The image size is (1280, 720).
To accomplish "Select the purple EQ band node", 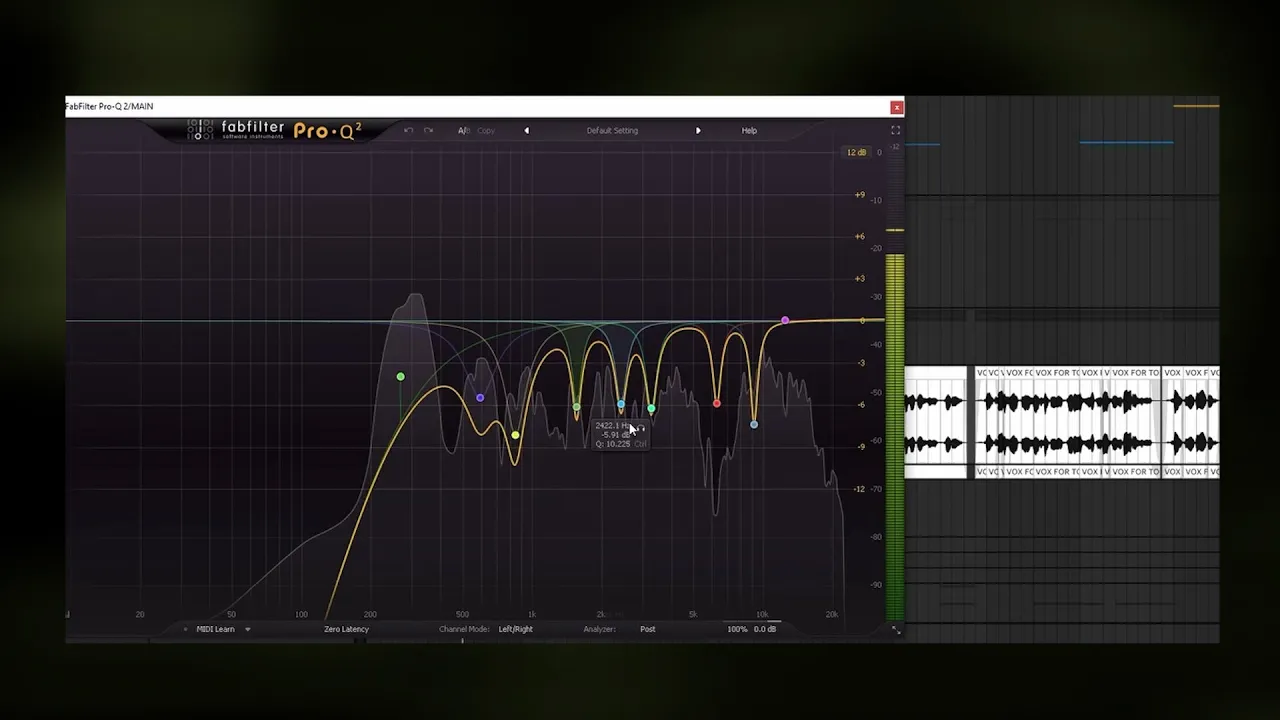I will 480,398.
